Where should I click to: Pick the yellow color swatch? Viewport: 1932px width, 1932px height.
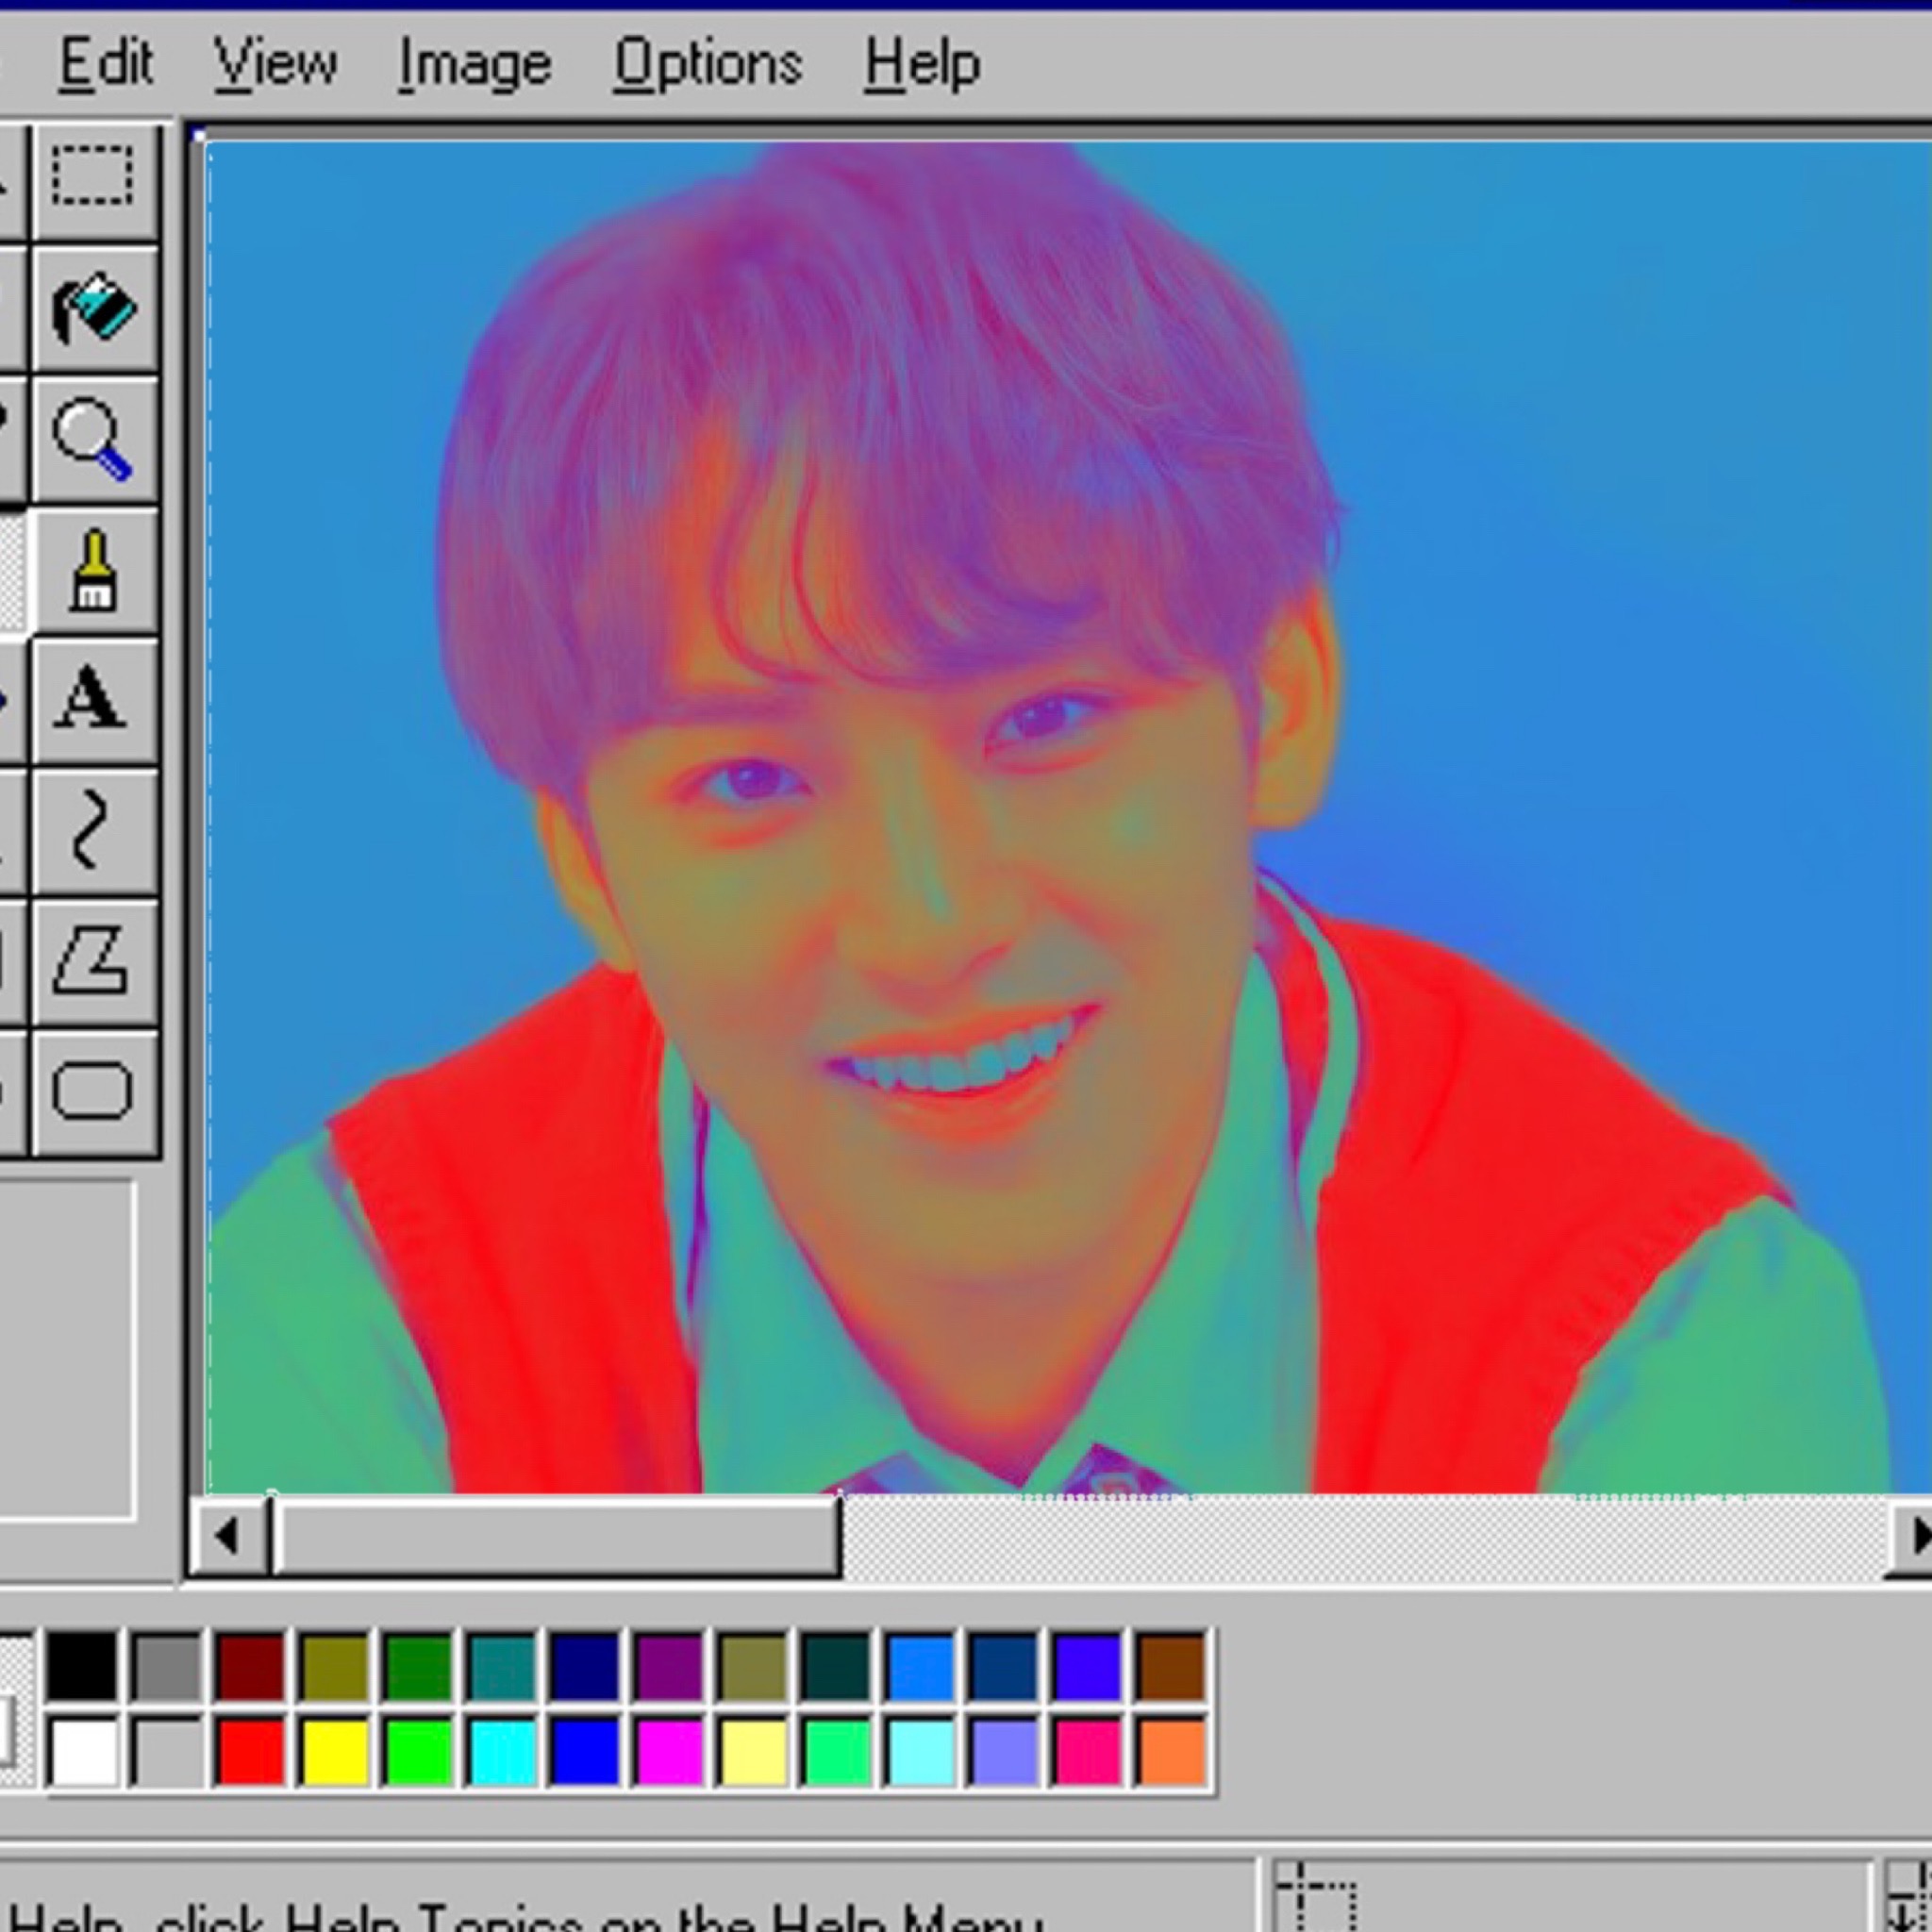(334, 1752)
